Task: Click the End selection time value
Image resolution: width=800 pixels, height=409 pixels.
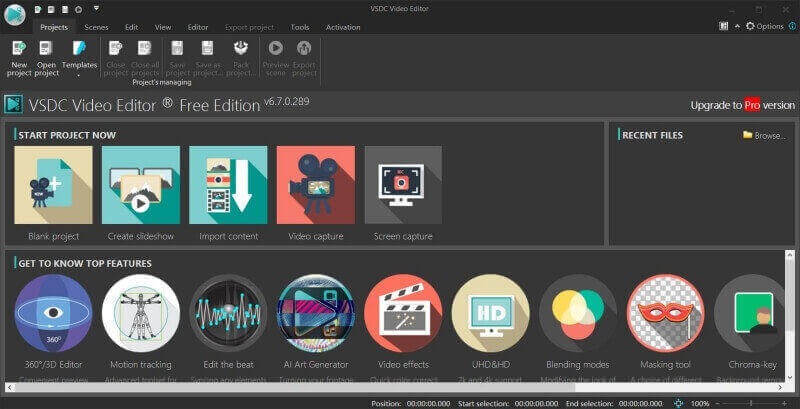Action: pyautogui.click(x=643, y=403)
